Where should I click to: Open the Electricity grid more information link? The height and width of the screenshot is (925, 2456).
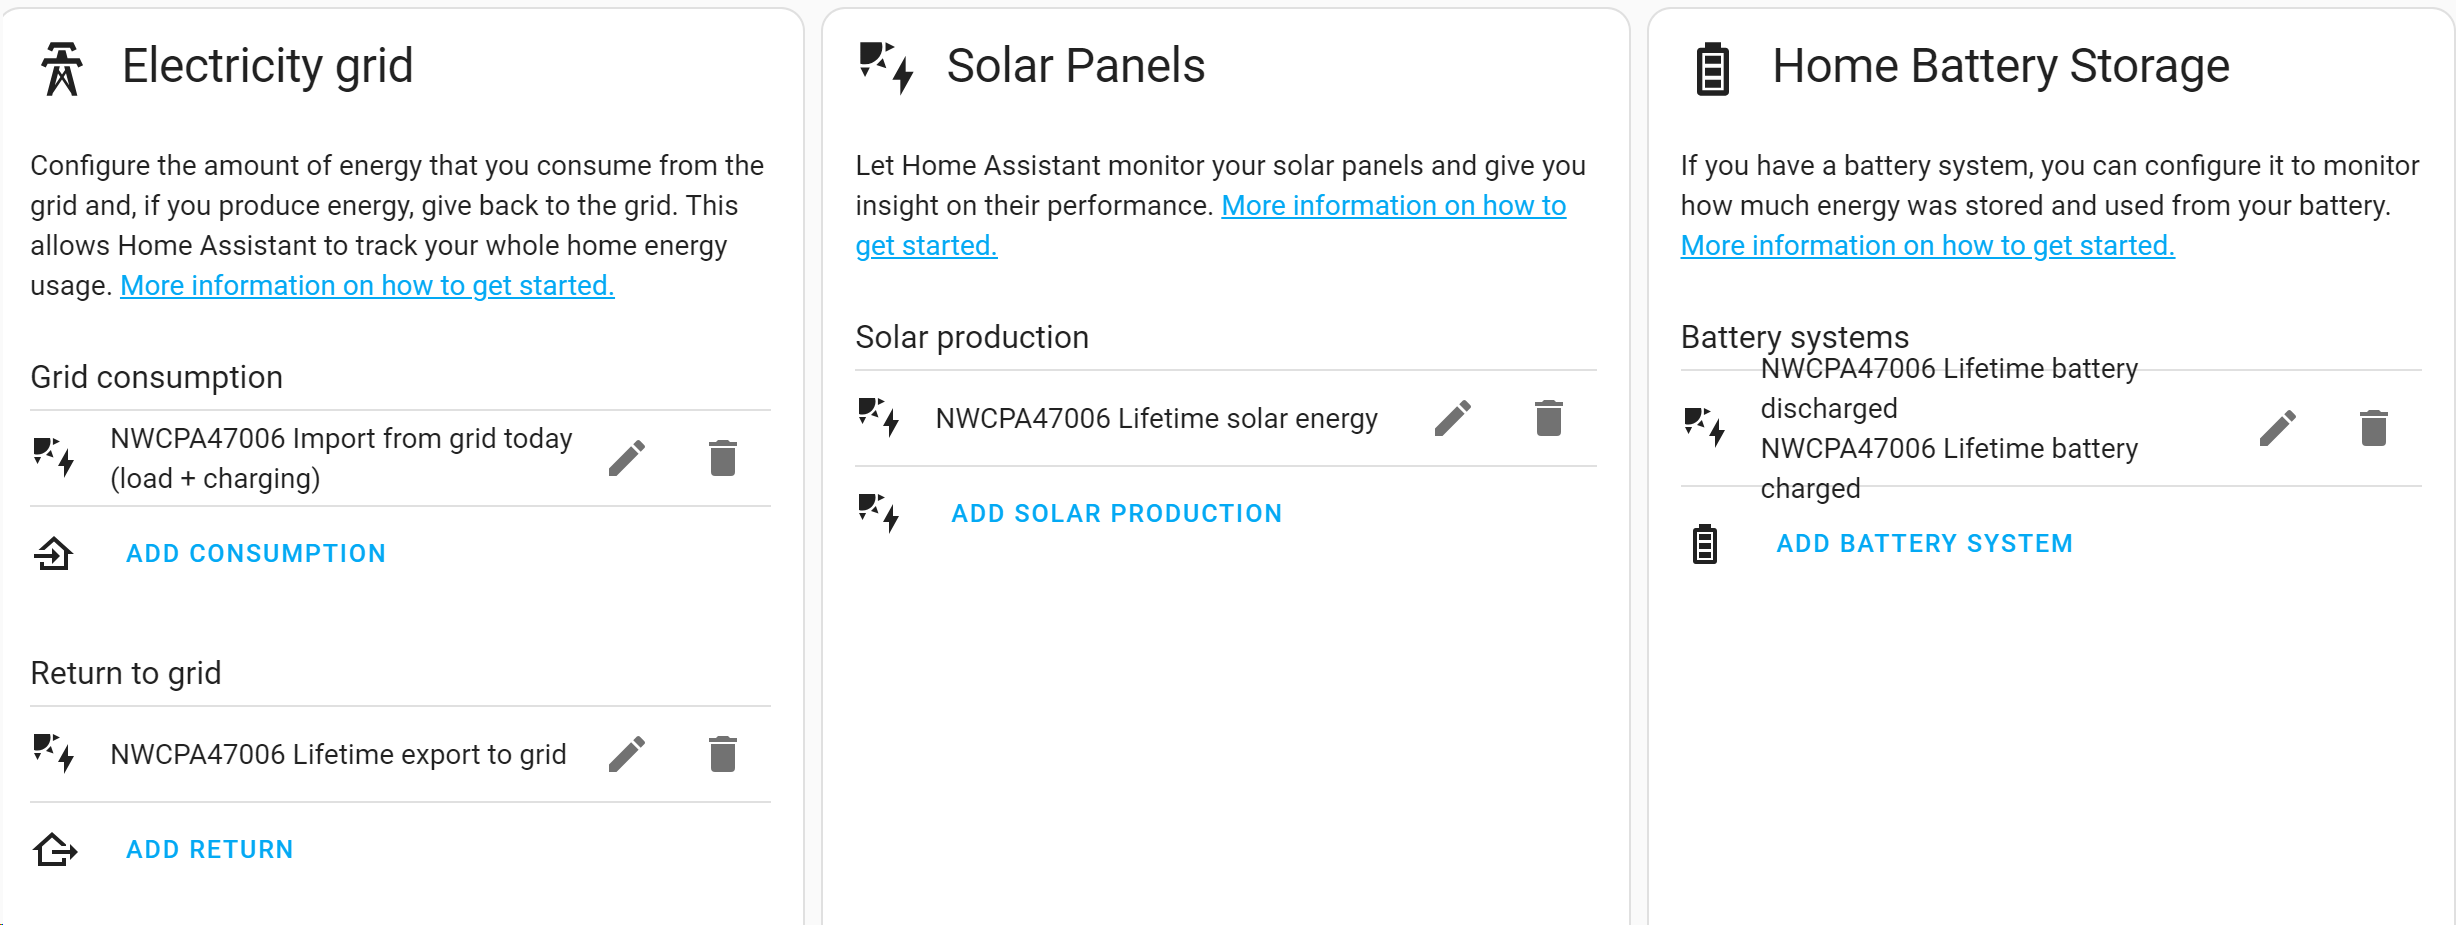(367, 286)
